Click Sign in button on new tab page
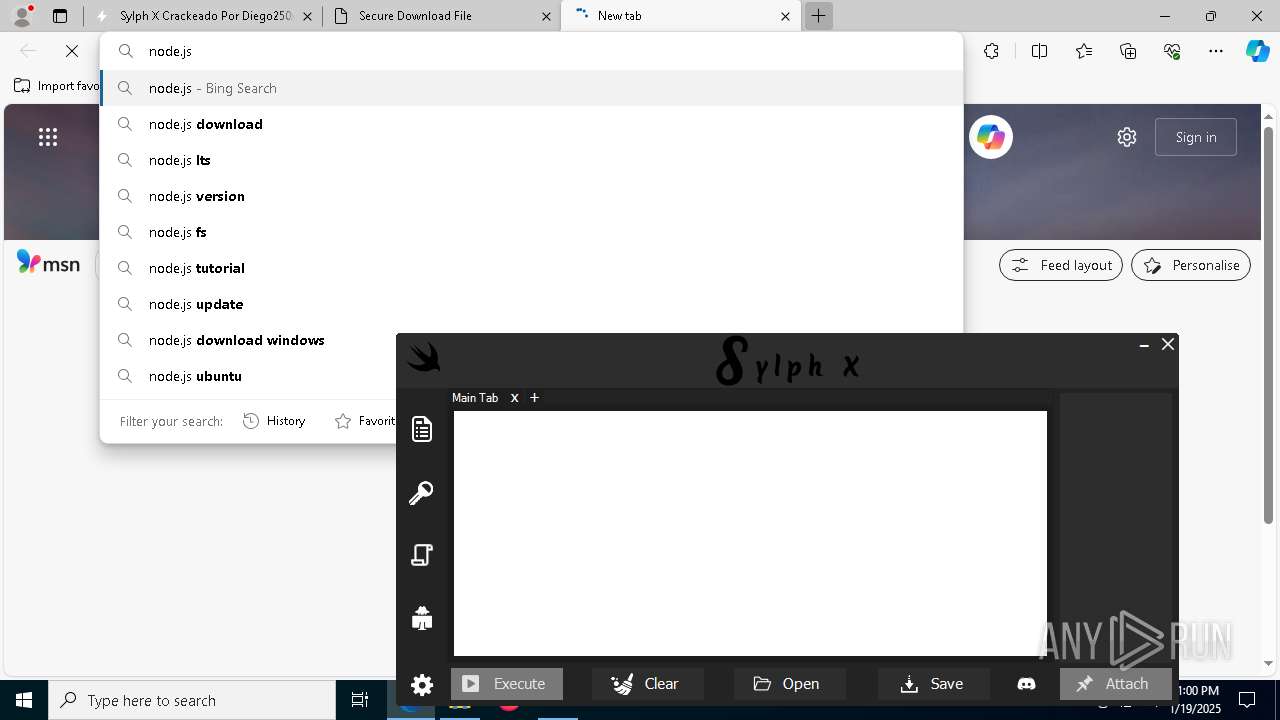The image size is (1280, 720). coord(1196,137)
